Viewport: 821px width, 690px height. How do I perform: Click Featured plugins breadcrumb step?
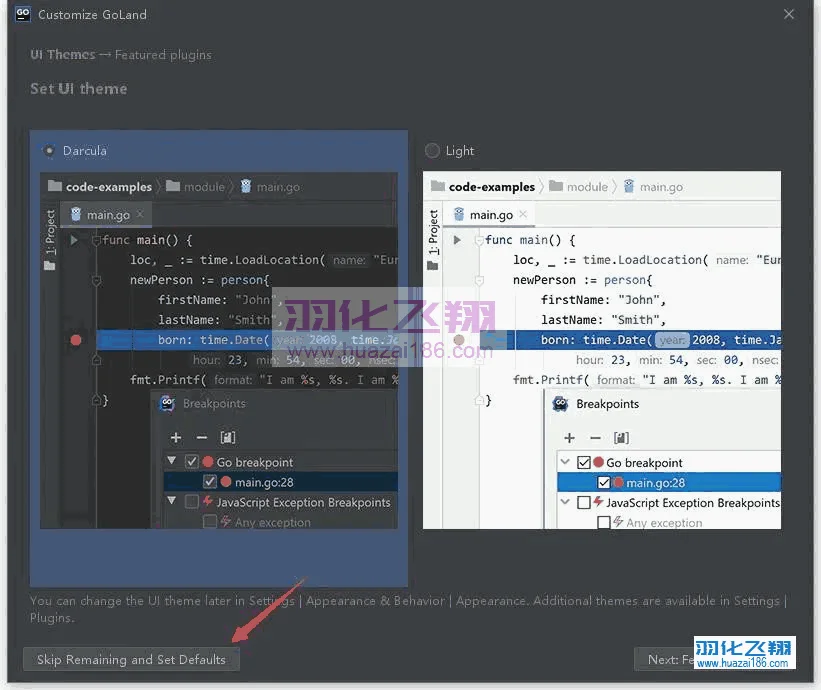(x=163, y=54)
